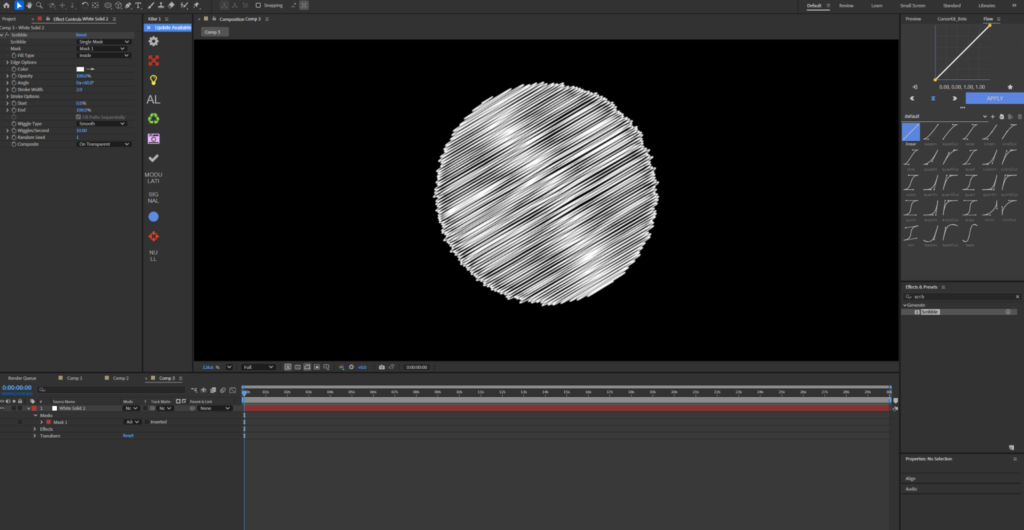Click the blue circle KBar icon

pyautogui.click(x=153, y=217)
